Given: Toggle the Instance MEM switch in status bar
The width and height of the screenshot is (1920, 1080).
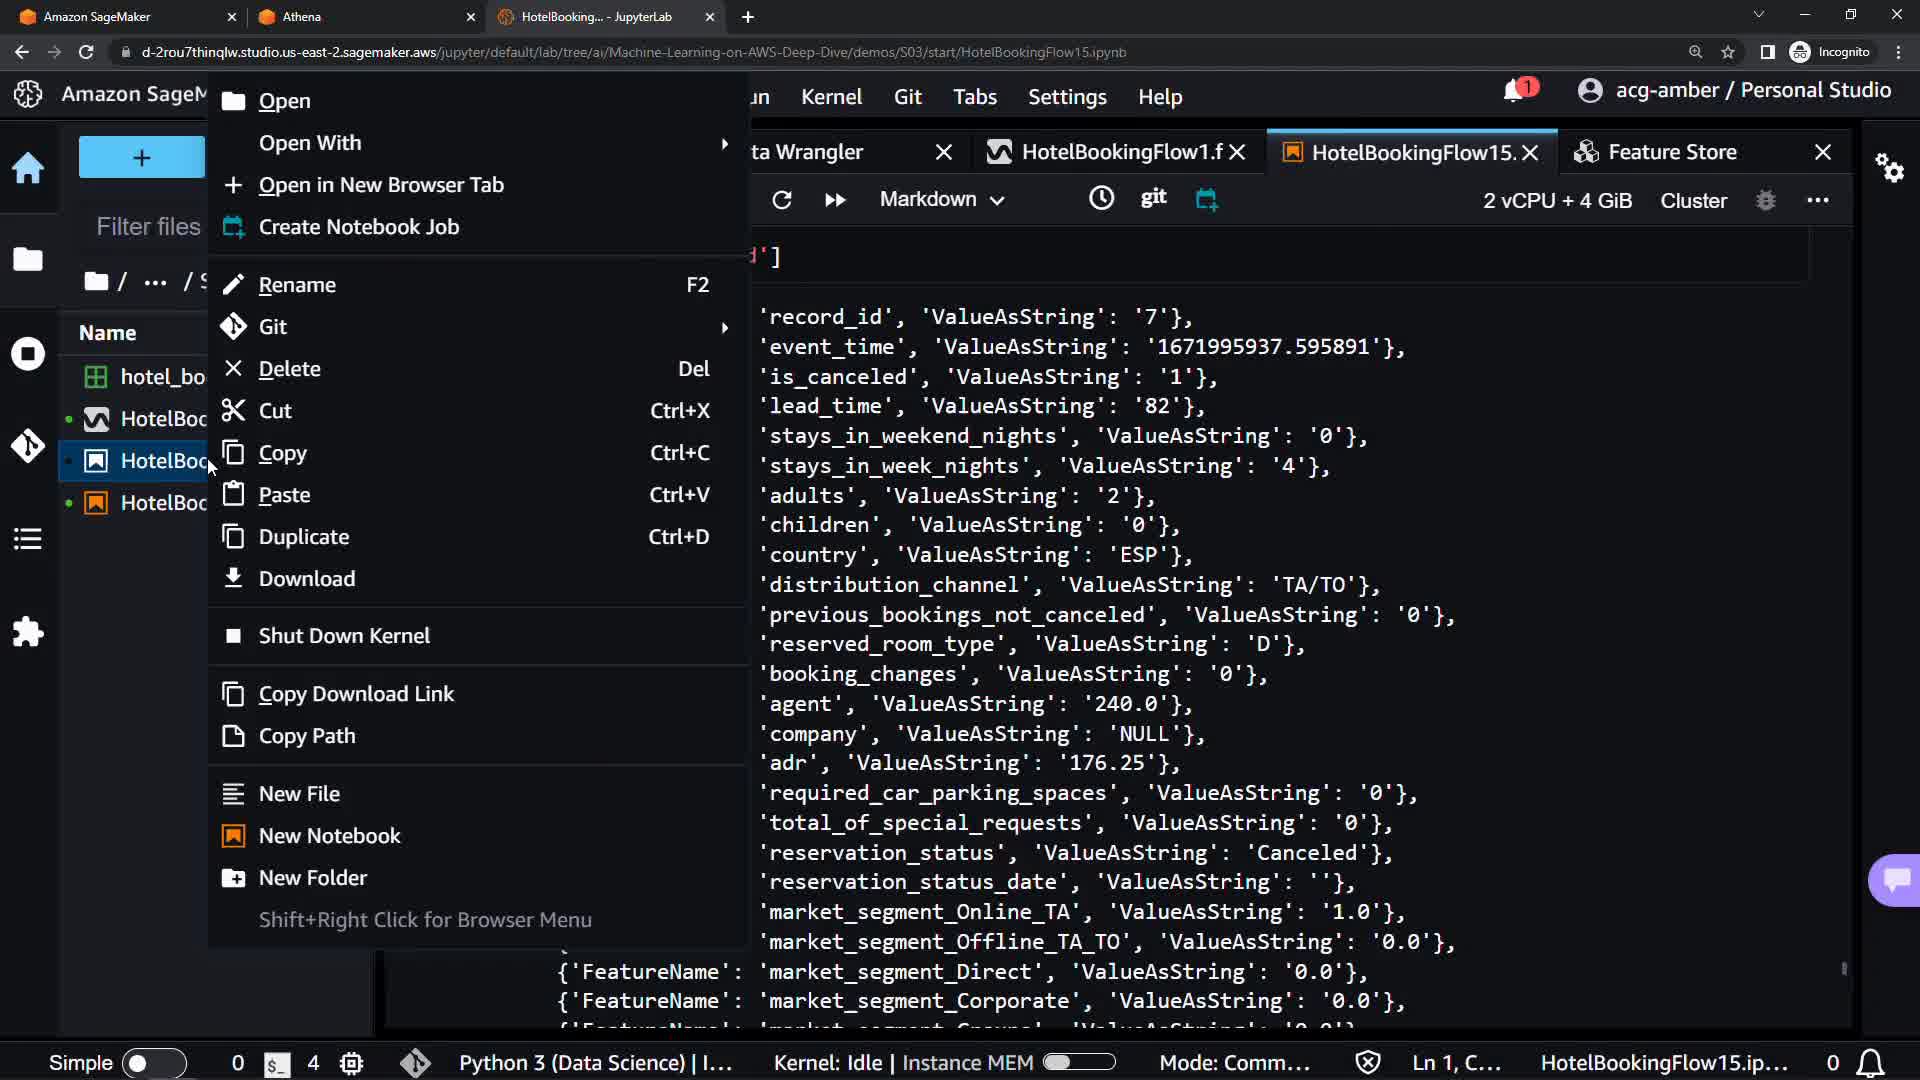Looking at the screenshot, I should tap(1078, 1062).
